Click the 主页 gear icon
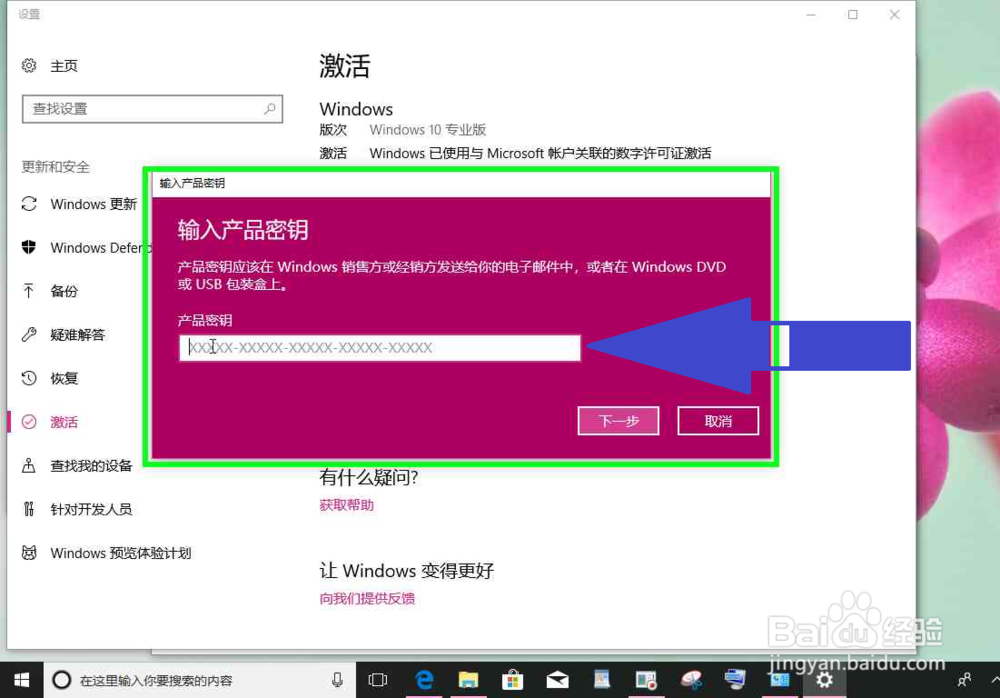The width and height of the screenshot is (1000, 698). coord(28,65)
